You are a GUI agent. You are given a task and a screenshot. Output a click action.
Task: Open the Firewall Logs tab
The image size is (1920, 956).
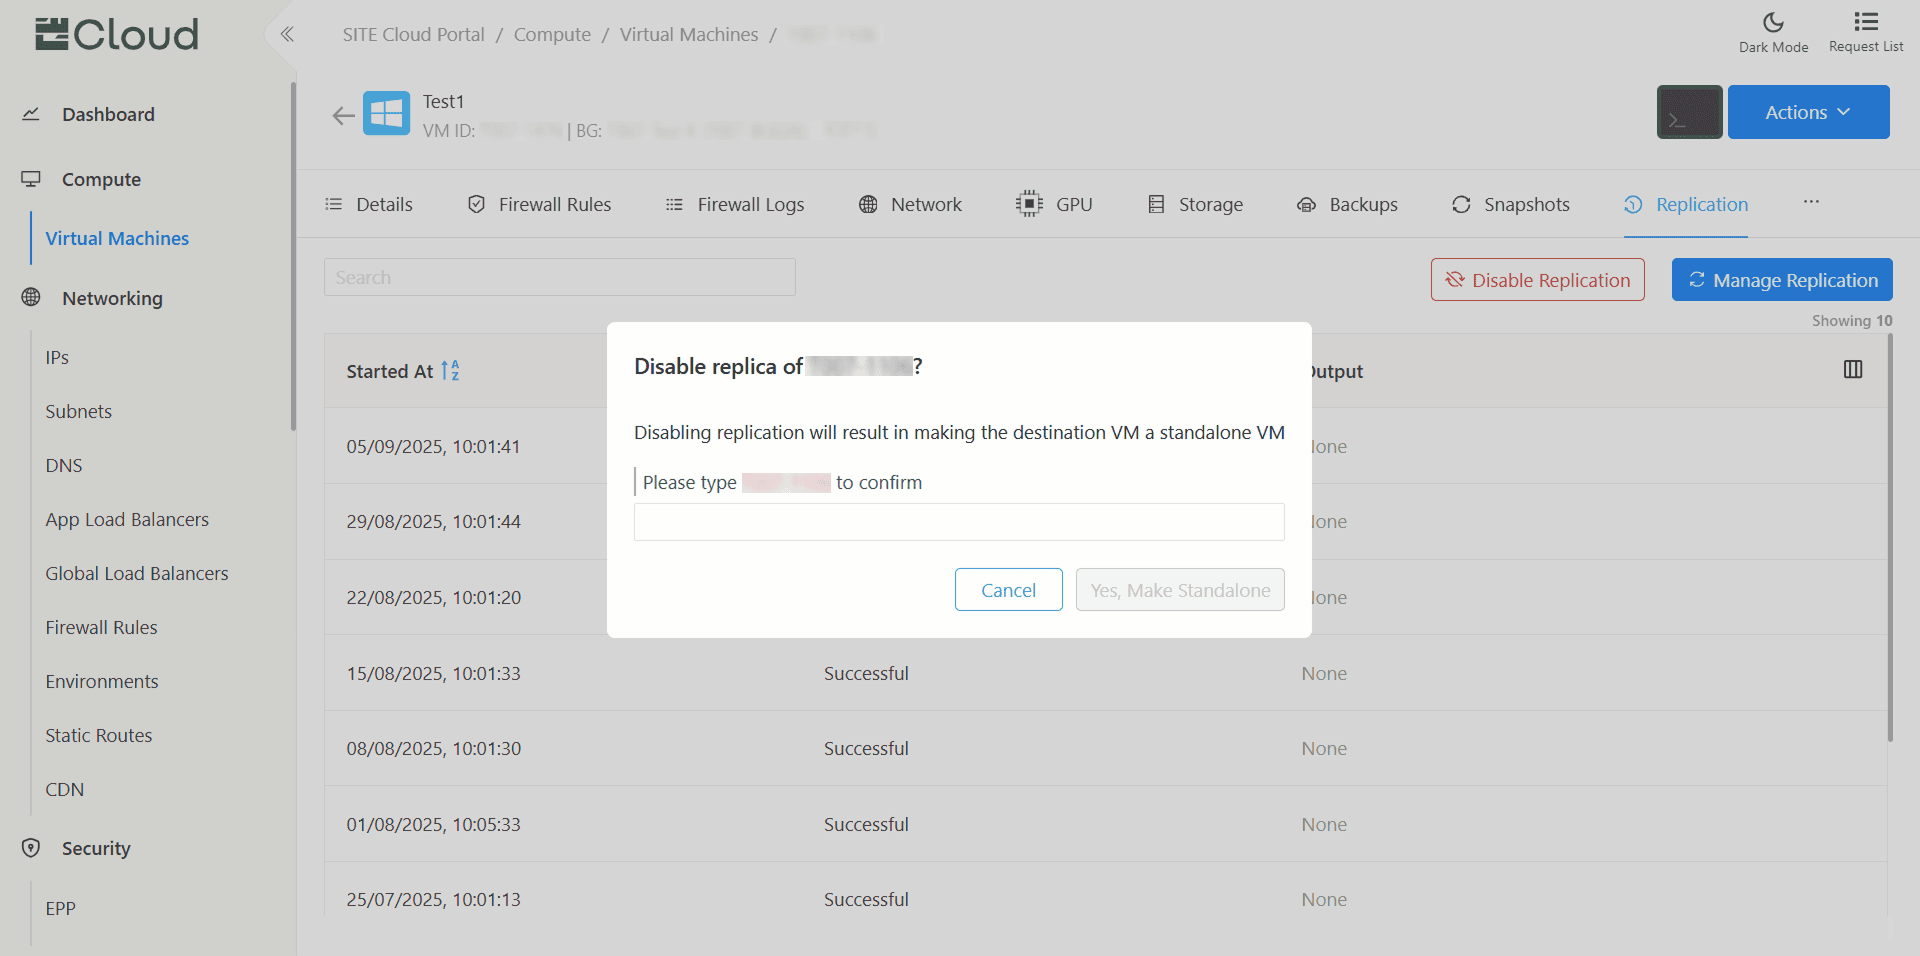point(735,205)
